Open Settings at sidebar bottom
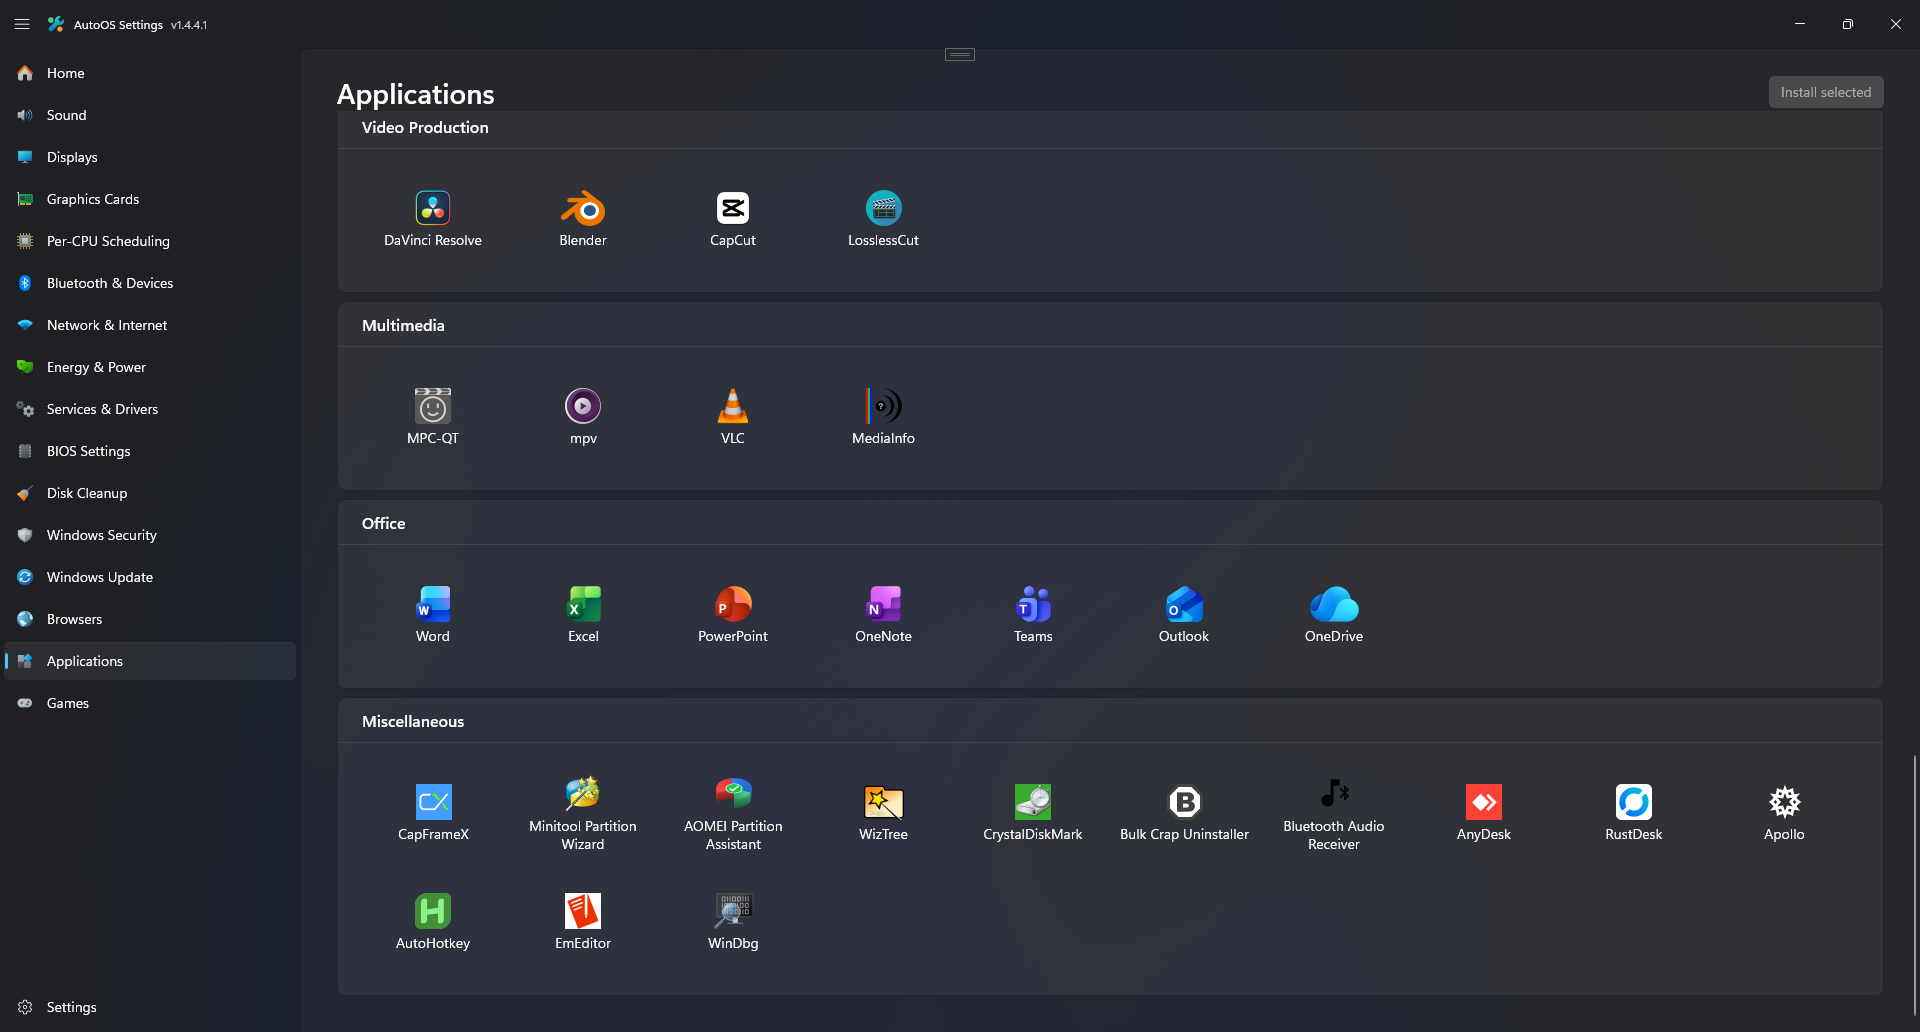Viewport: 1920px width, 1032px height. coord(150,1007)
